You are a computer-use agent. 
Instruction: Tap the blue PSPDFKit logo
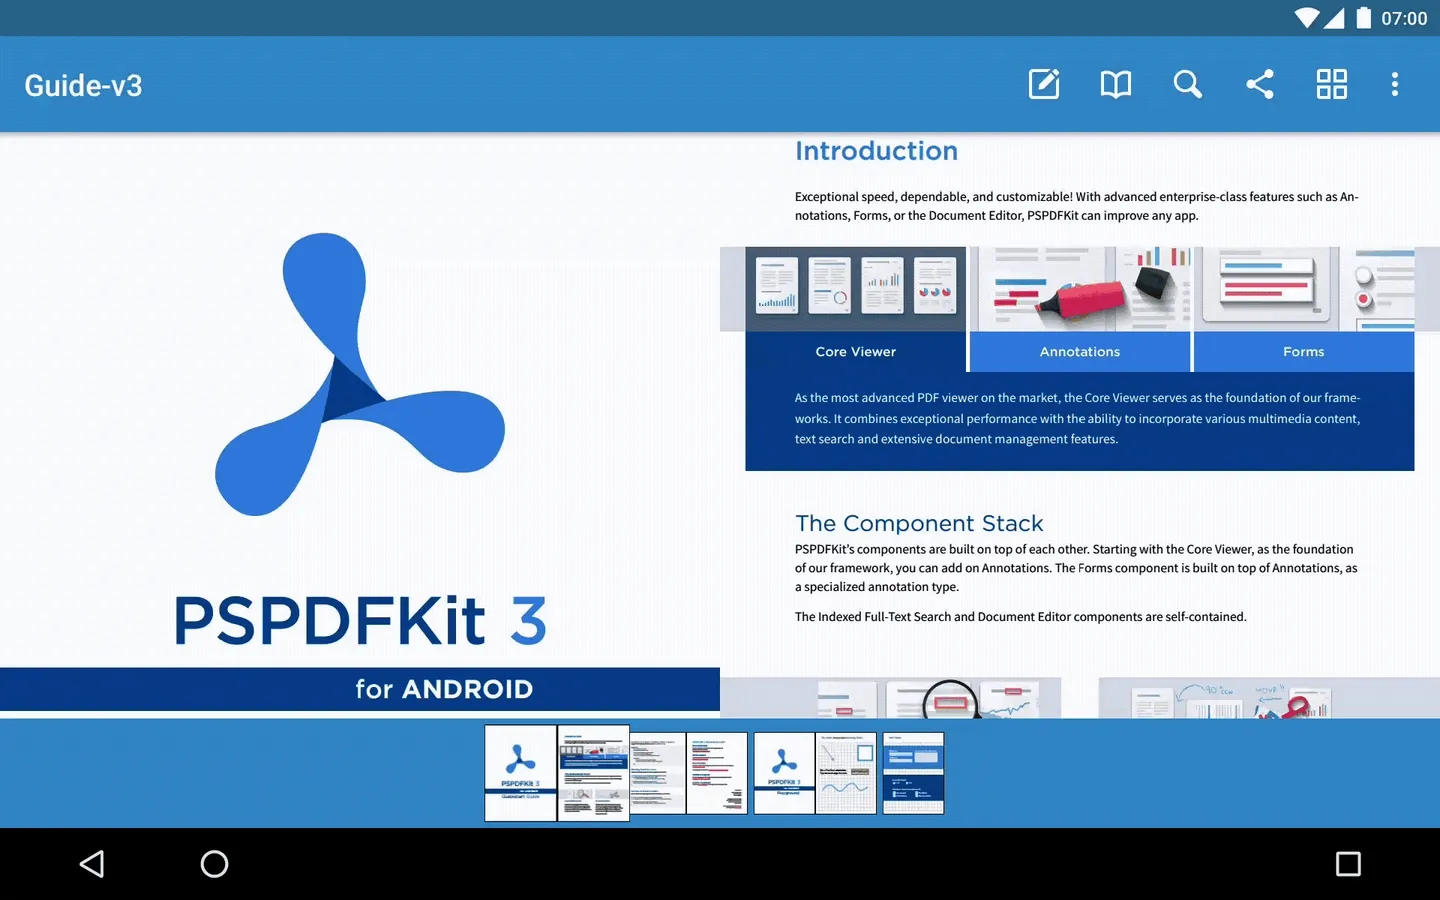click(360, 374)
